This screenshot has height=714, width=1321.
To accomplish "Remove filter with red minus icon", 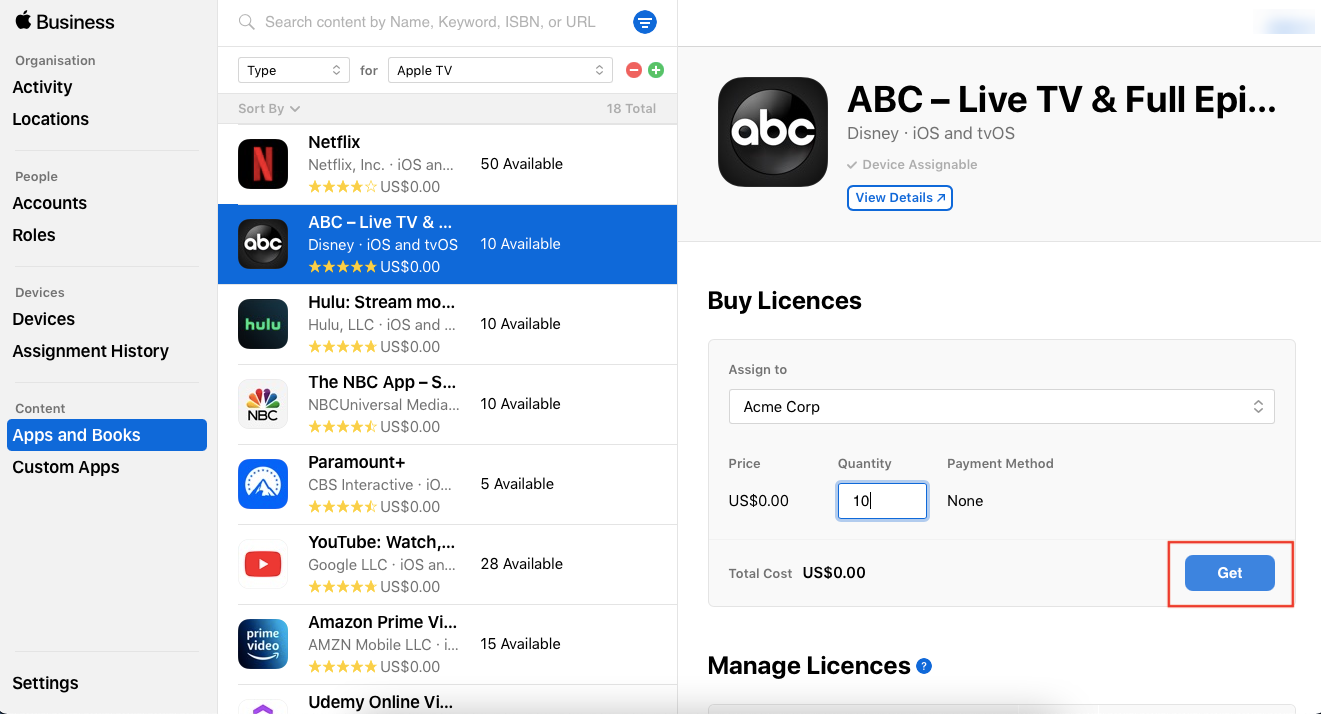I will coord(633,70).
